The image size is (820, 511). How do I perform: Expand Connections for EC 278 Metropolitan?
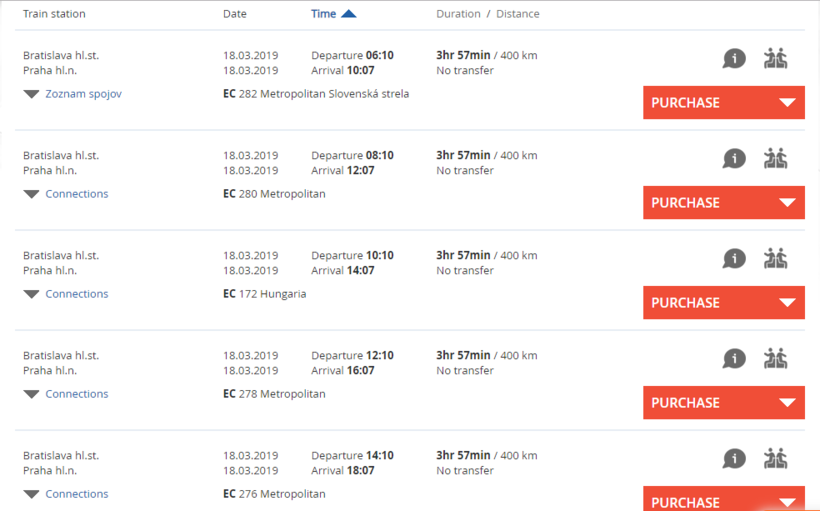pos(76,394)
